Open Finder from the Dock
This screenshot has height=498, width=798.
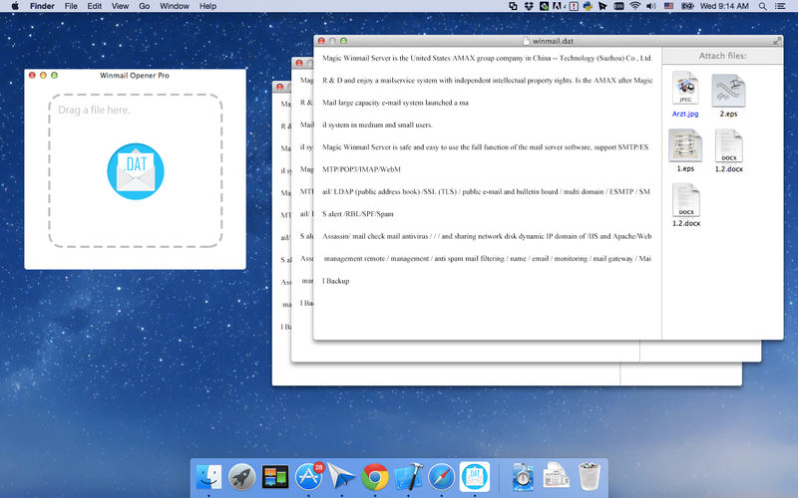pyautogui.click(x=209, y=477)
